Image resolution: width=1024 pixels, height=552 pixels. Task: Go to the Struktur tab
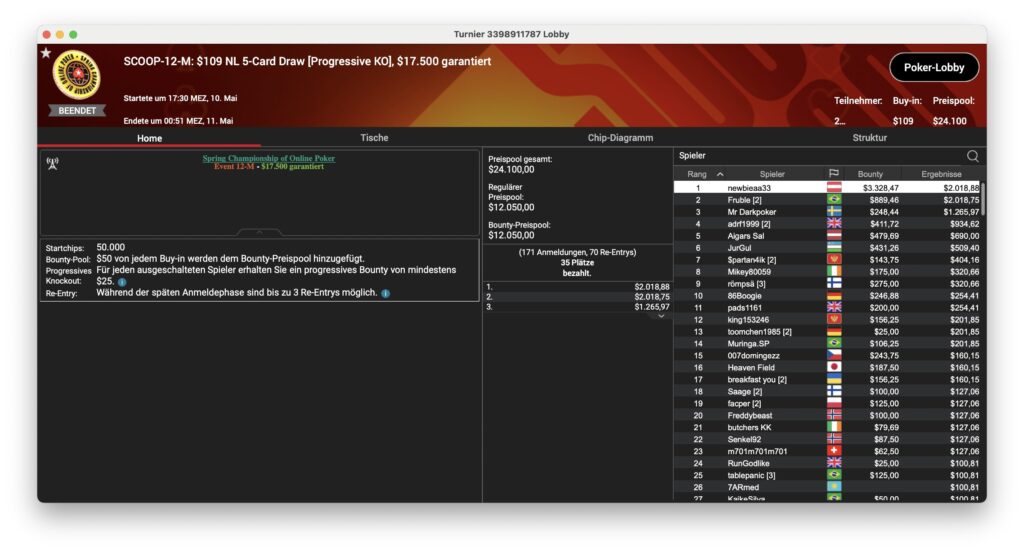point(868,138)
